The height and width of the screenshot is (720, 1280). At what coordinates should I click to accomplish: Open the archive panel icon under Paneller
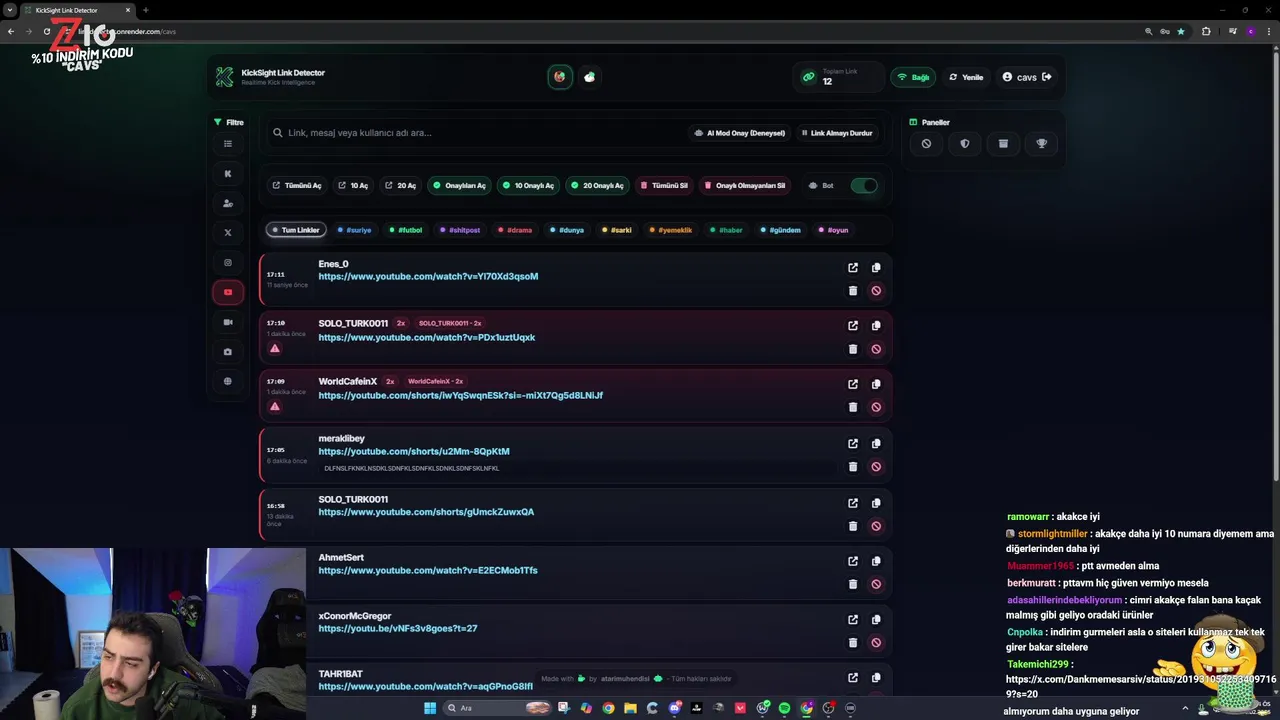[1003, 144]
